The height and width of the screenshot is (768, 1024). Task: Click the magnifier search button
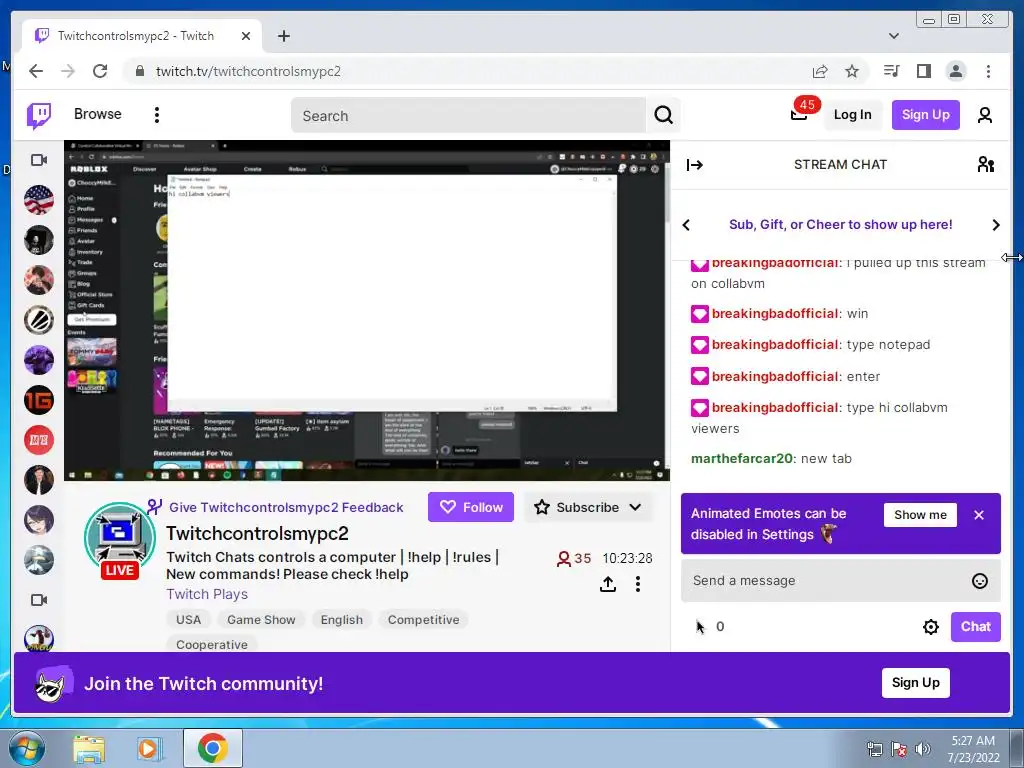point(664,116)
